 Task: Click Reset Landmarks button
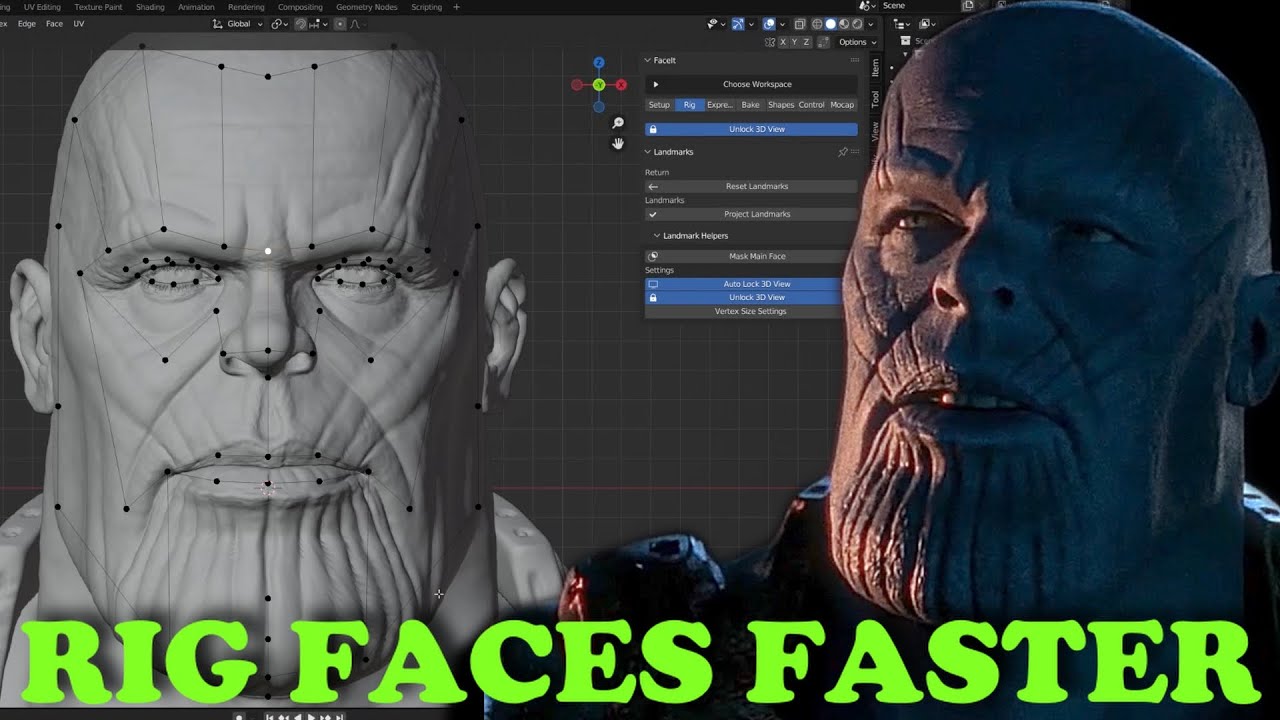(x=751, y=186)
